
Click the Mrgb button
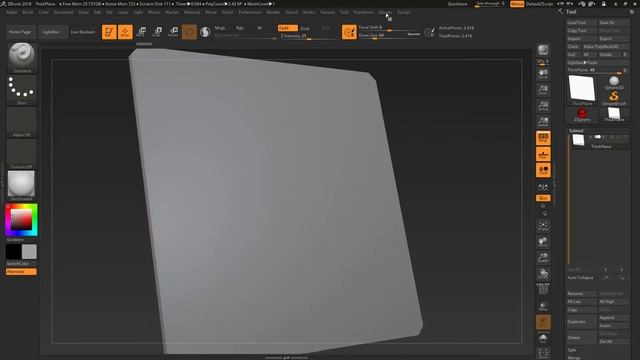pos(220,28)
